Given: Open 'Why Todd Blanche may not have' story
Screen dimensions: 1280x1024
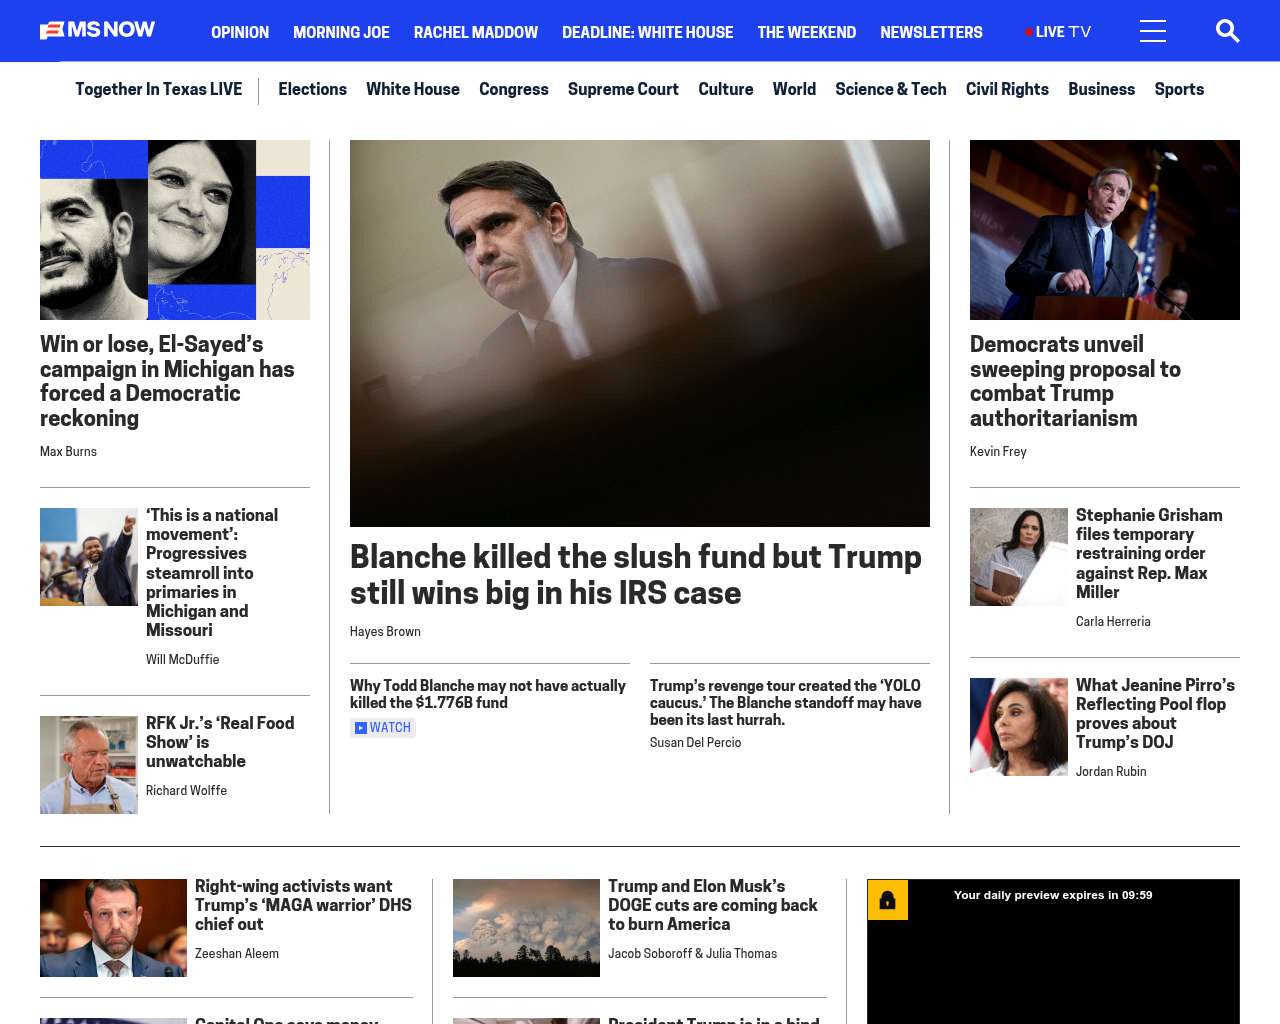Looking at the screenshot, I should [x=488, y=694].
